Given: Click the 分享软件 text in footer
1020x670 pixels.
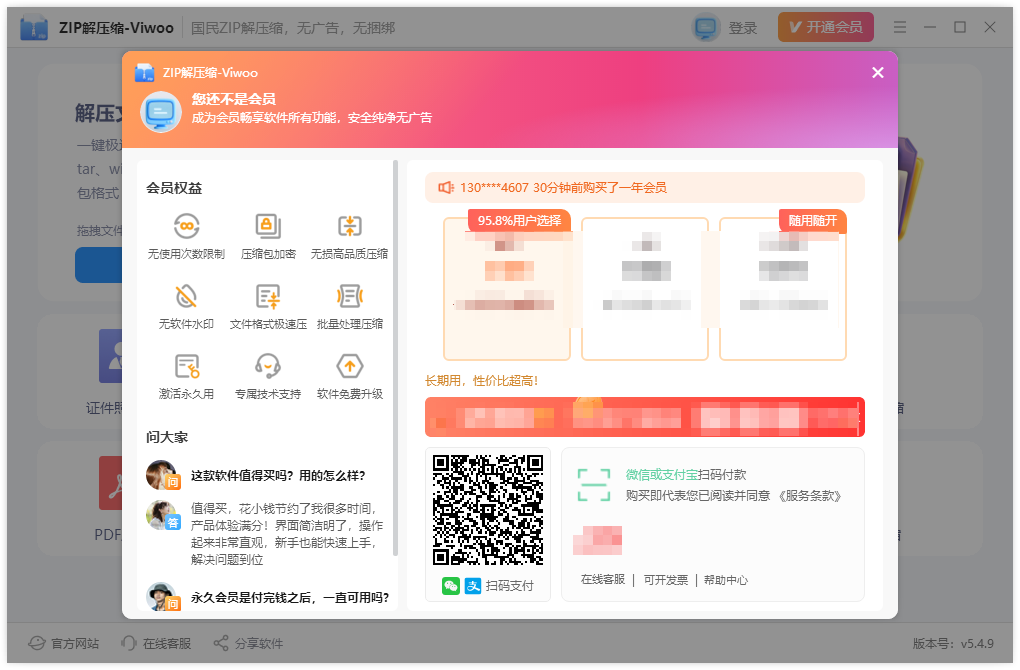Looking at the screenshot, I should [x=259, y=643].
